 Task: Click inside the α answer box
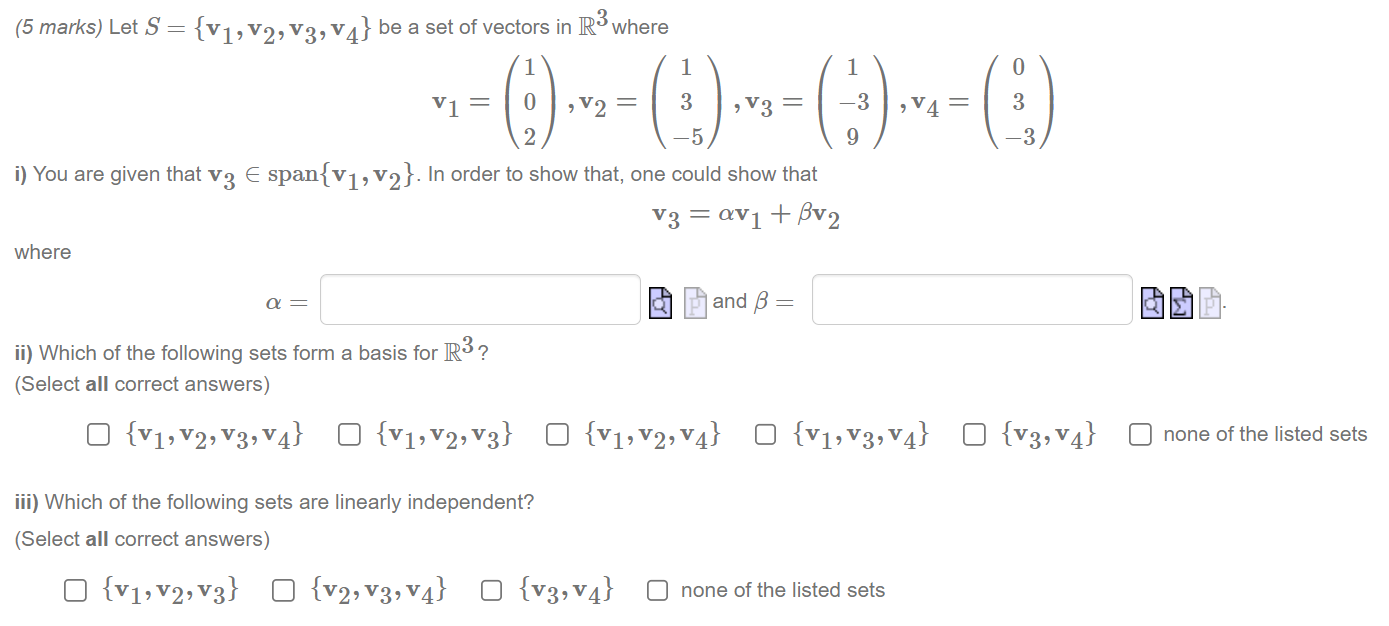click(479, 299)
